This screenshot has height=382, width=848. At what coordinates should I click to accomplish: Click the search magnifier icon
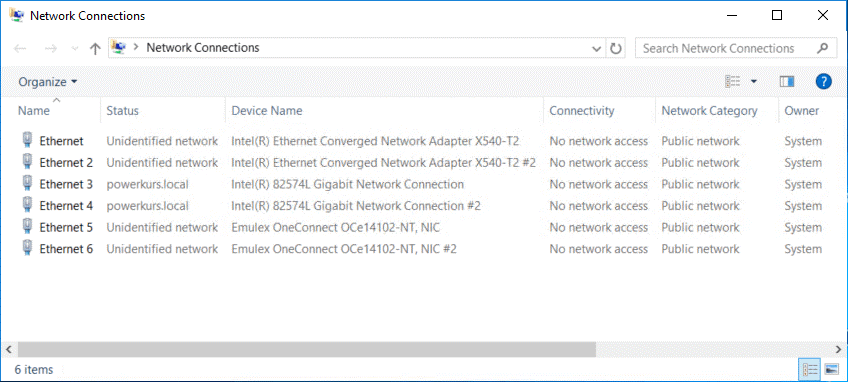point(822,48)
